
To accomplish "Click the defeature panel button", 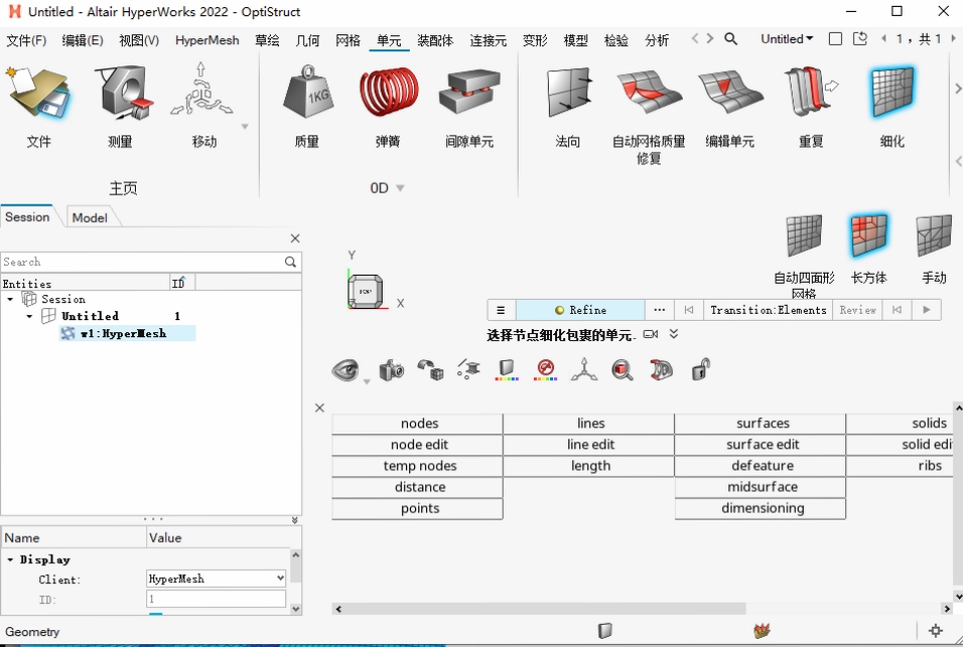I will click(x=760, y=466).
